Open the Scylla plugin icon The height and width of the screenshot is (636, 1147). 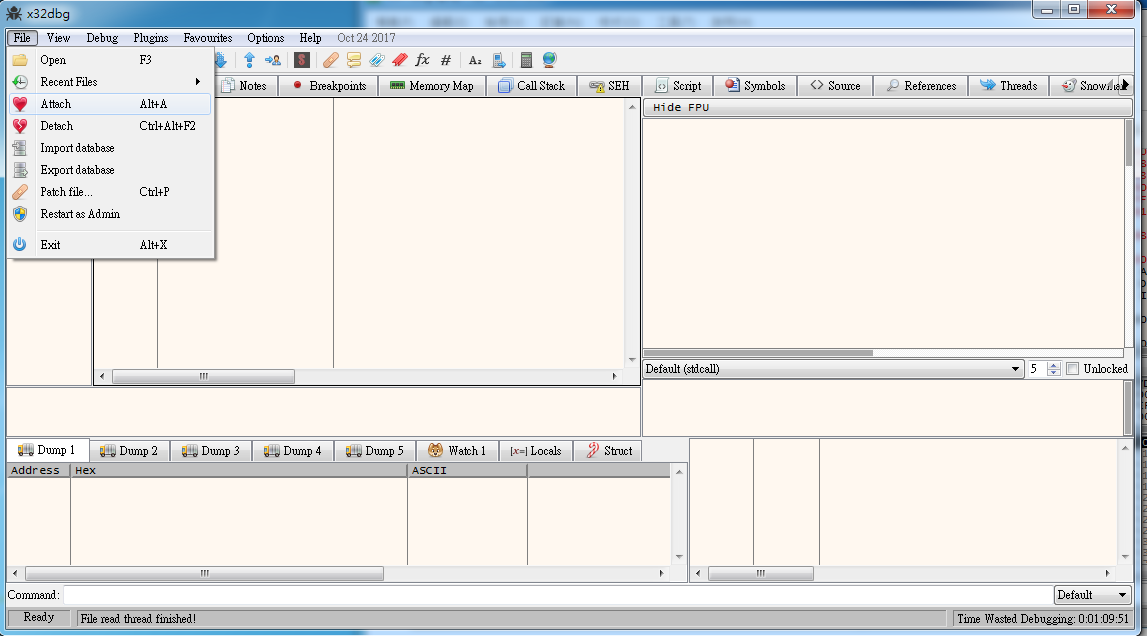pyautogui.click(x=302, y=60)
